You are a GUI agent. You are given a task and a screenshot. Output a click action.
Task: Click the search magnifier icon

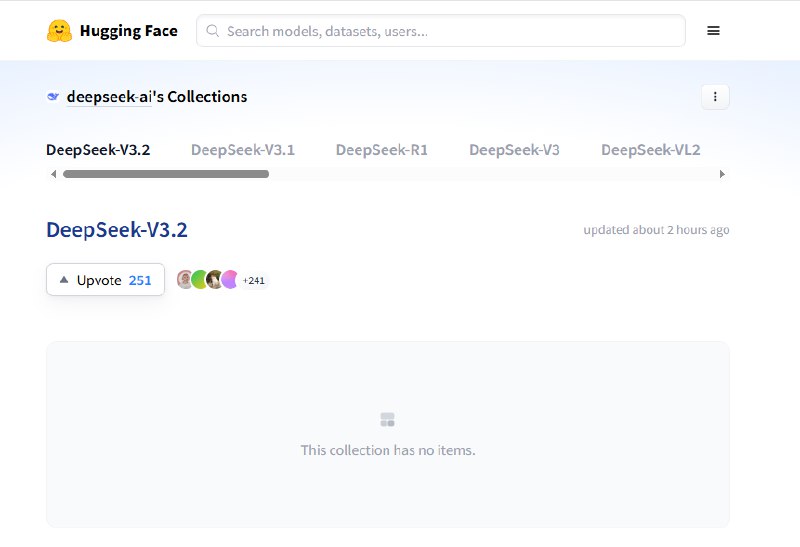click(x=213, y=31)
